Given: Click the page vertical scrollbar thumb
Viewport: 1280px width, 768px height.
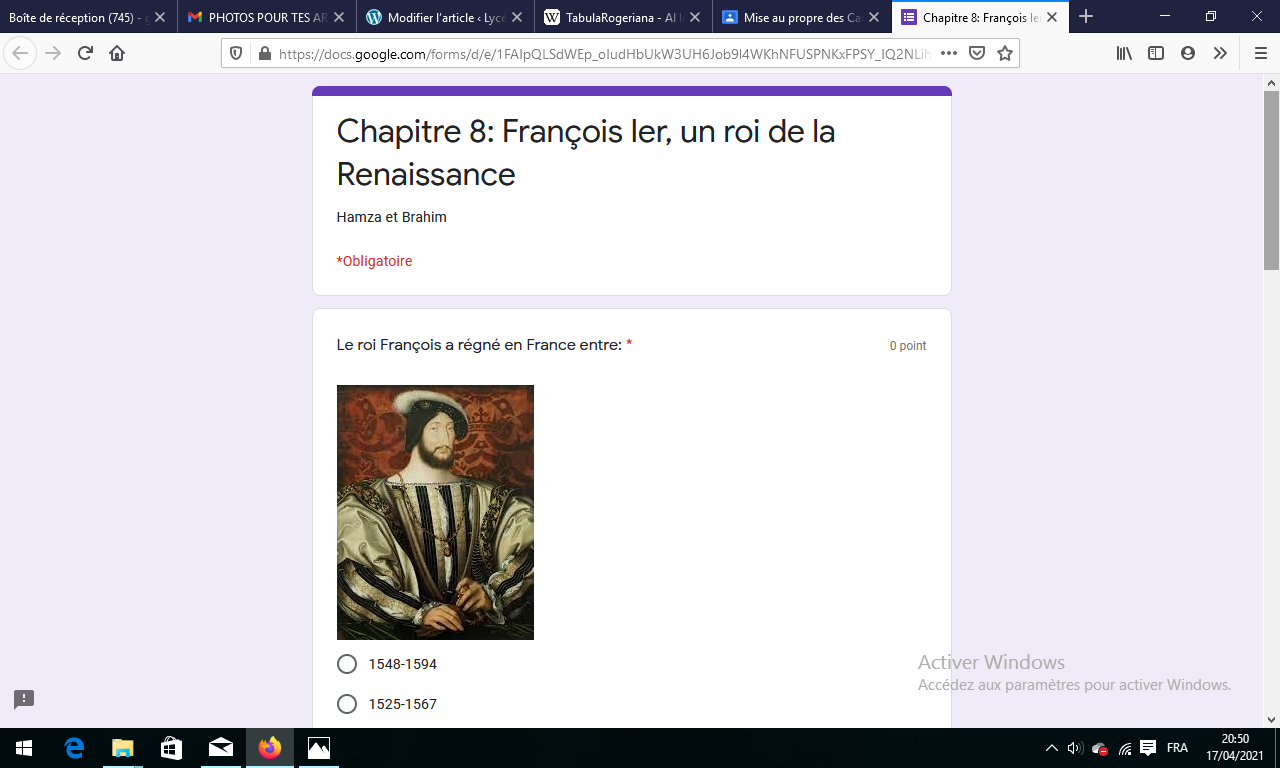Looking at the screenshot, I should [x=1271, y=180].
